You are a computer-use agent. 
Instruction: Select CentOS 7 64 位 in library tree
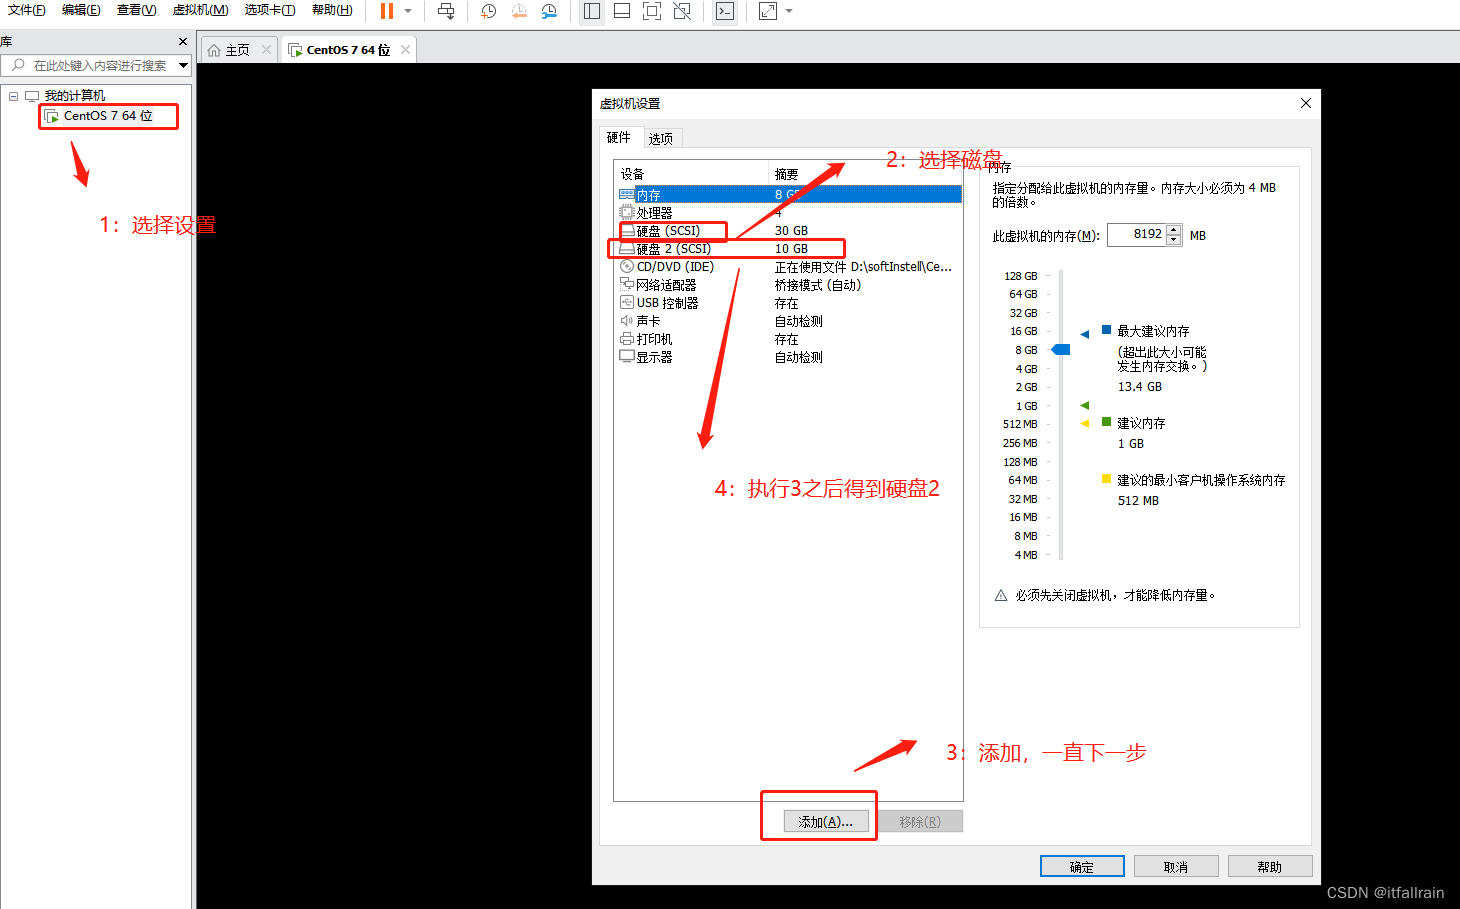pyautogui.click(x=108, y=116)
